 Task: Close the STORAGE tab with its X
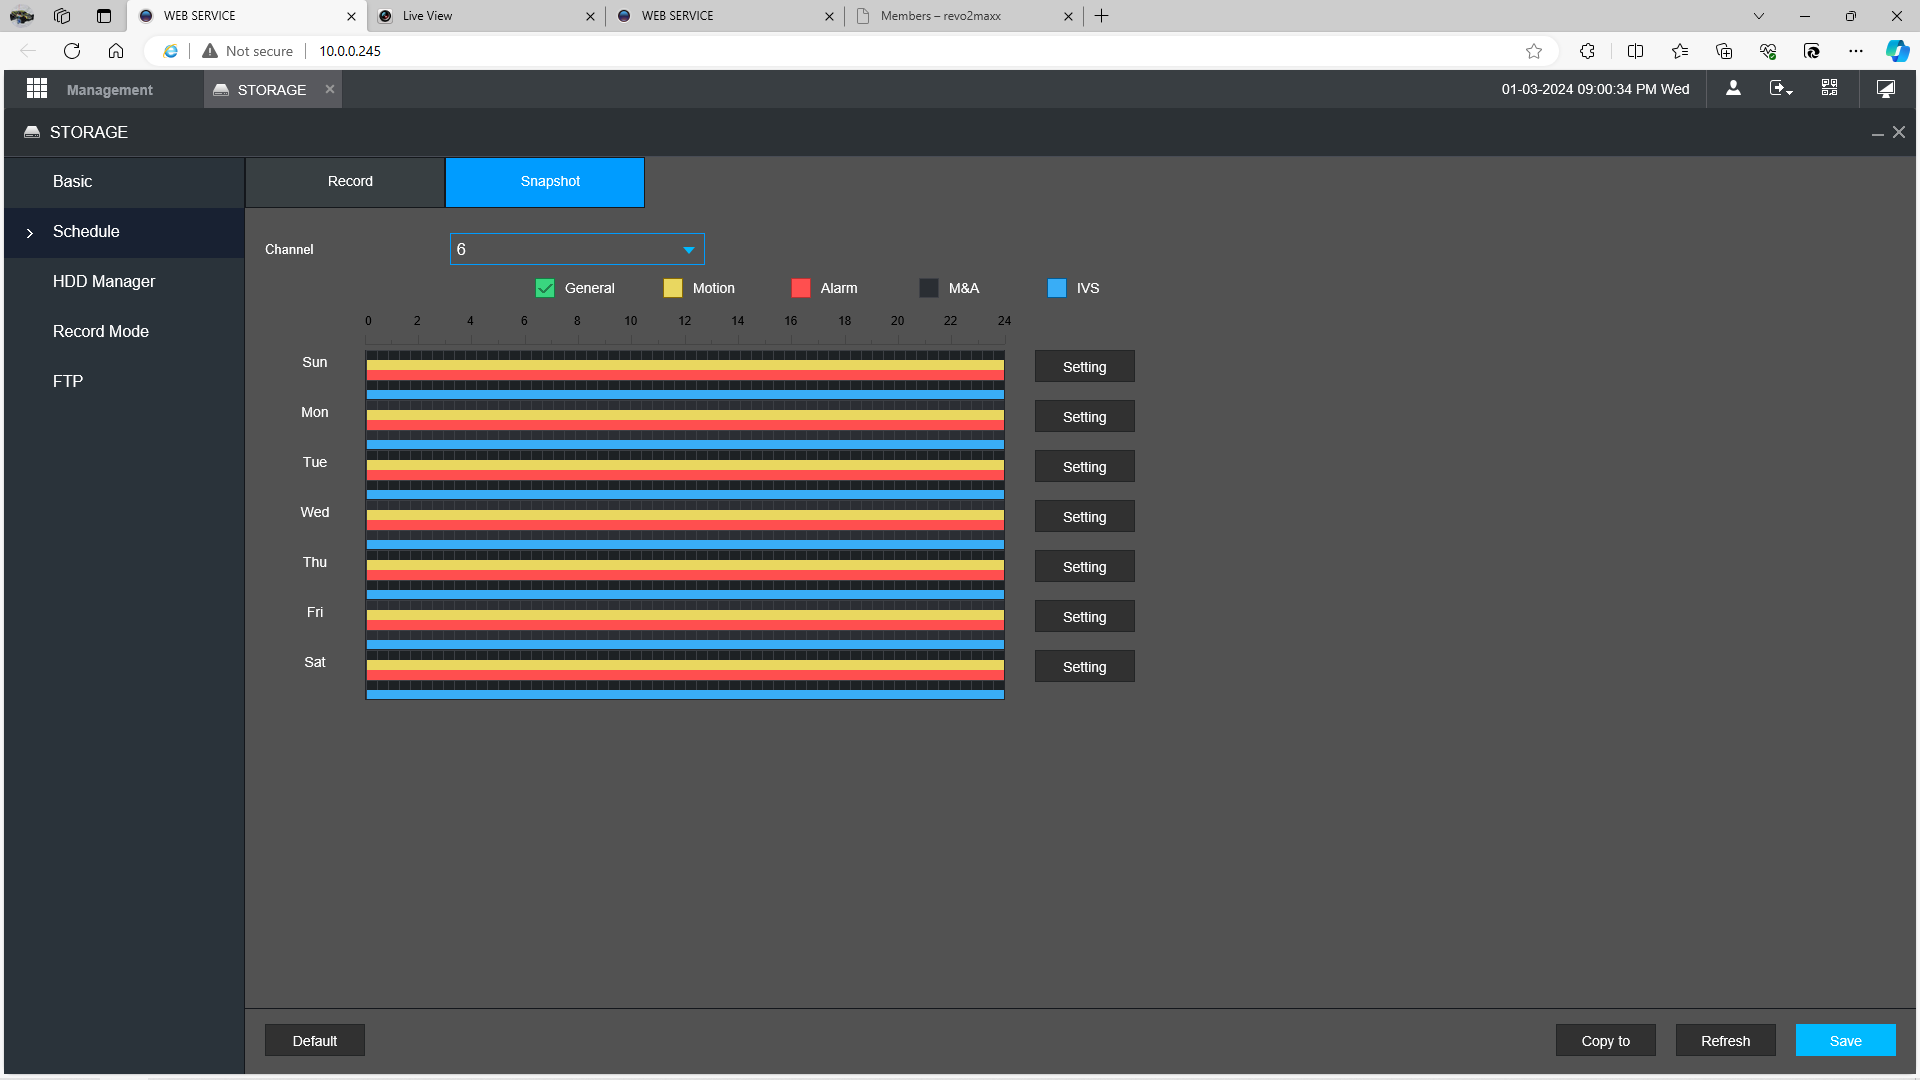[330, 89]
